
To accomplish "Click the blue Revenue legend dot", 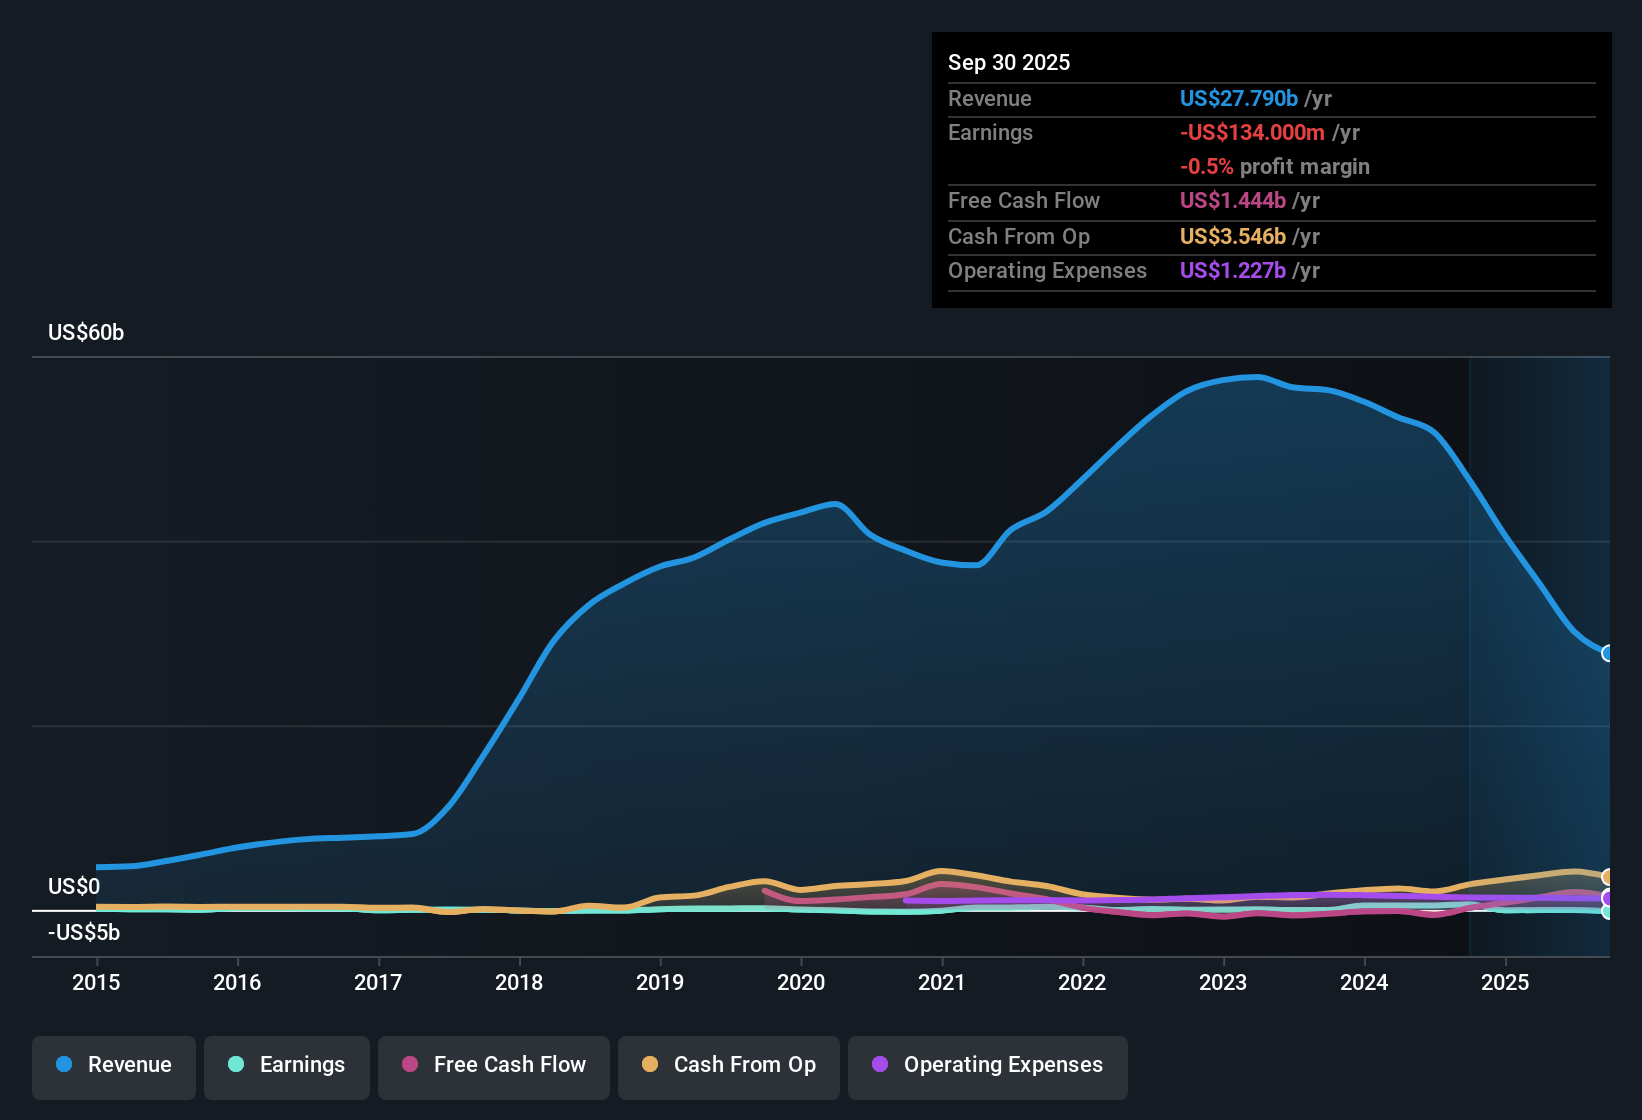I will (x=63, y=1065).
